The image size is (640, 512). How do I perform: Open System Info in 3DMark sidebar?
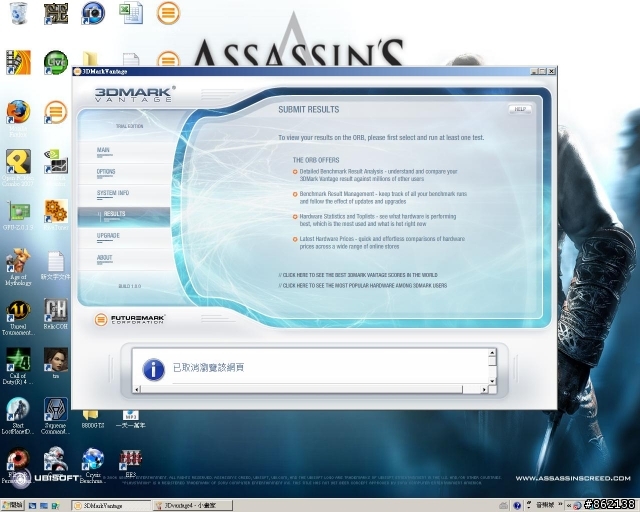coord(113,193)
